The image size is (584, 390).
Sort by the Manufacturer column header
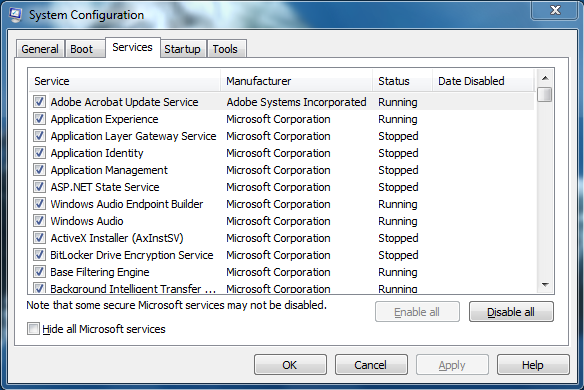(296, 81)
